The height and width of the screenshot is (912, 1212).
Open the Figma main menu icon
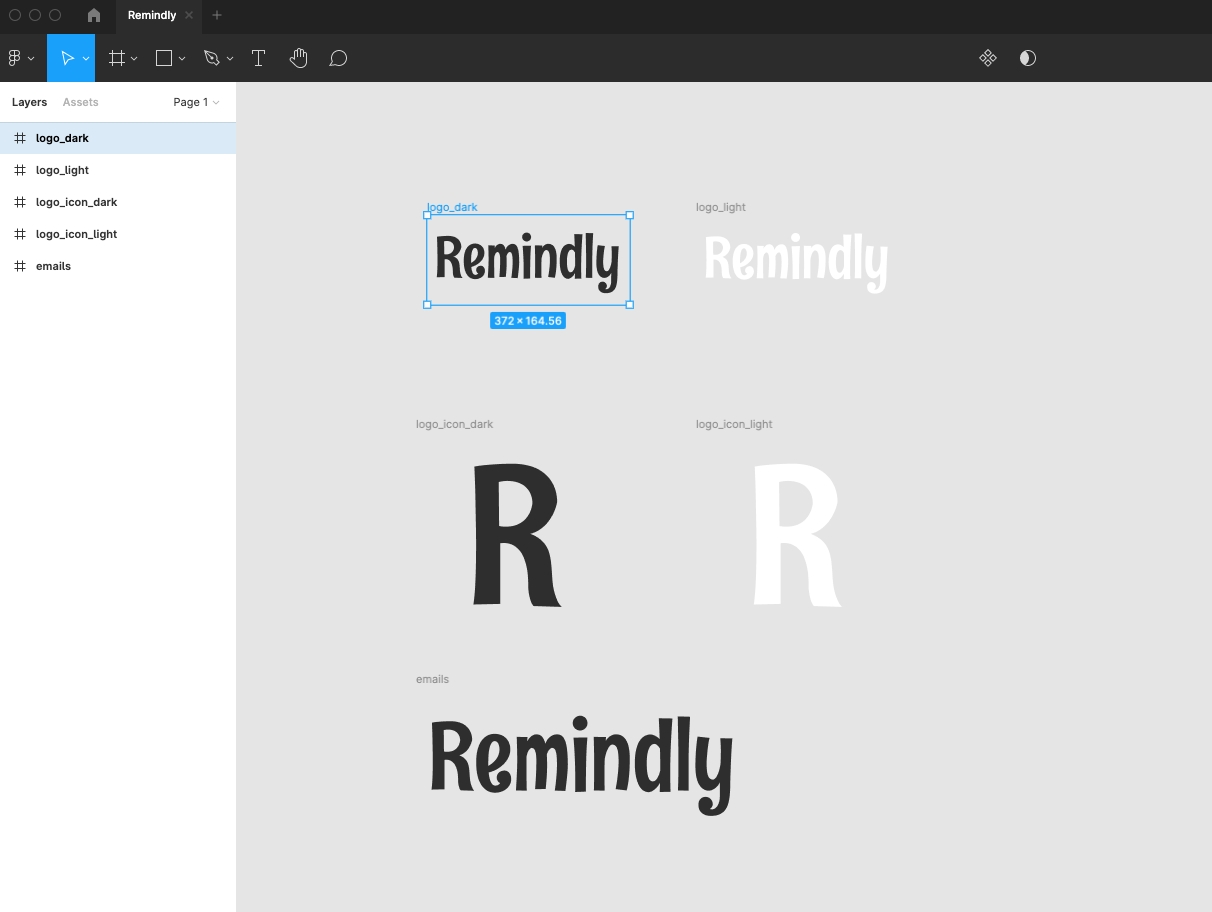pyautogui.click(x=15, y=58)
